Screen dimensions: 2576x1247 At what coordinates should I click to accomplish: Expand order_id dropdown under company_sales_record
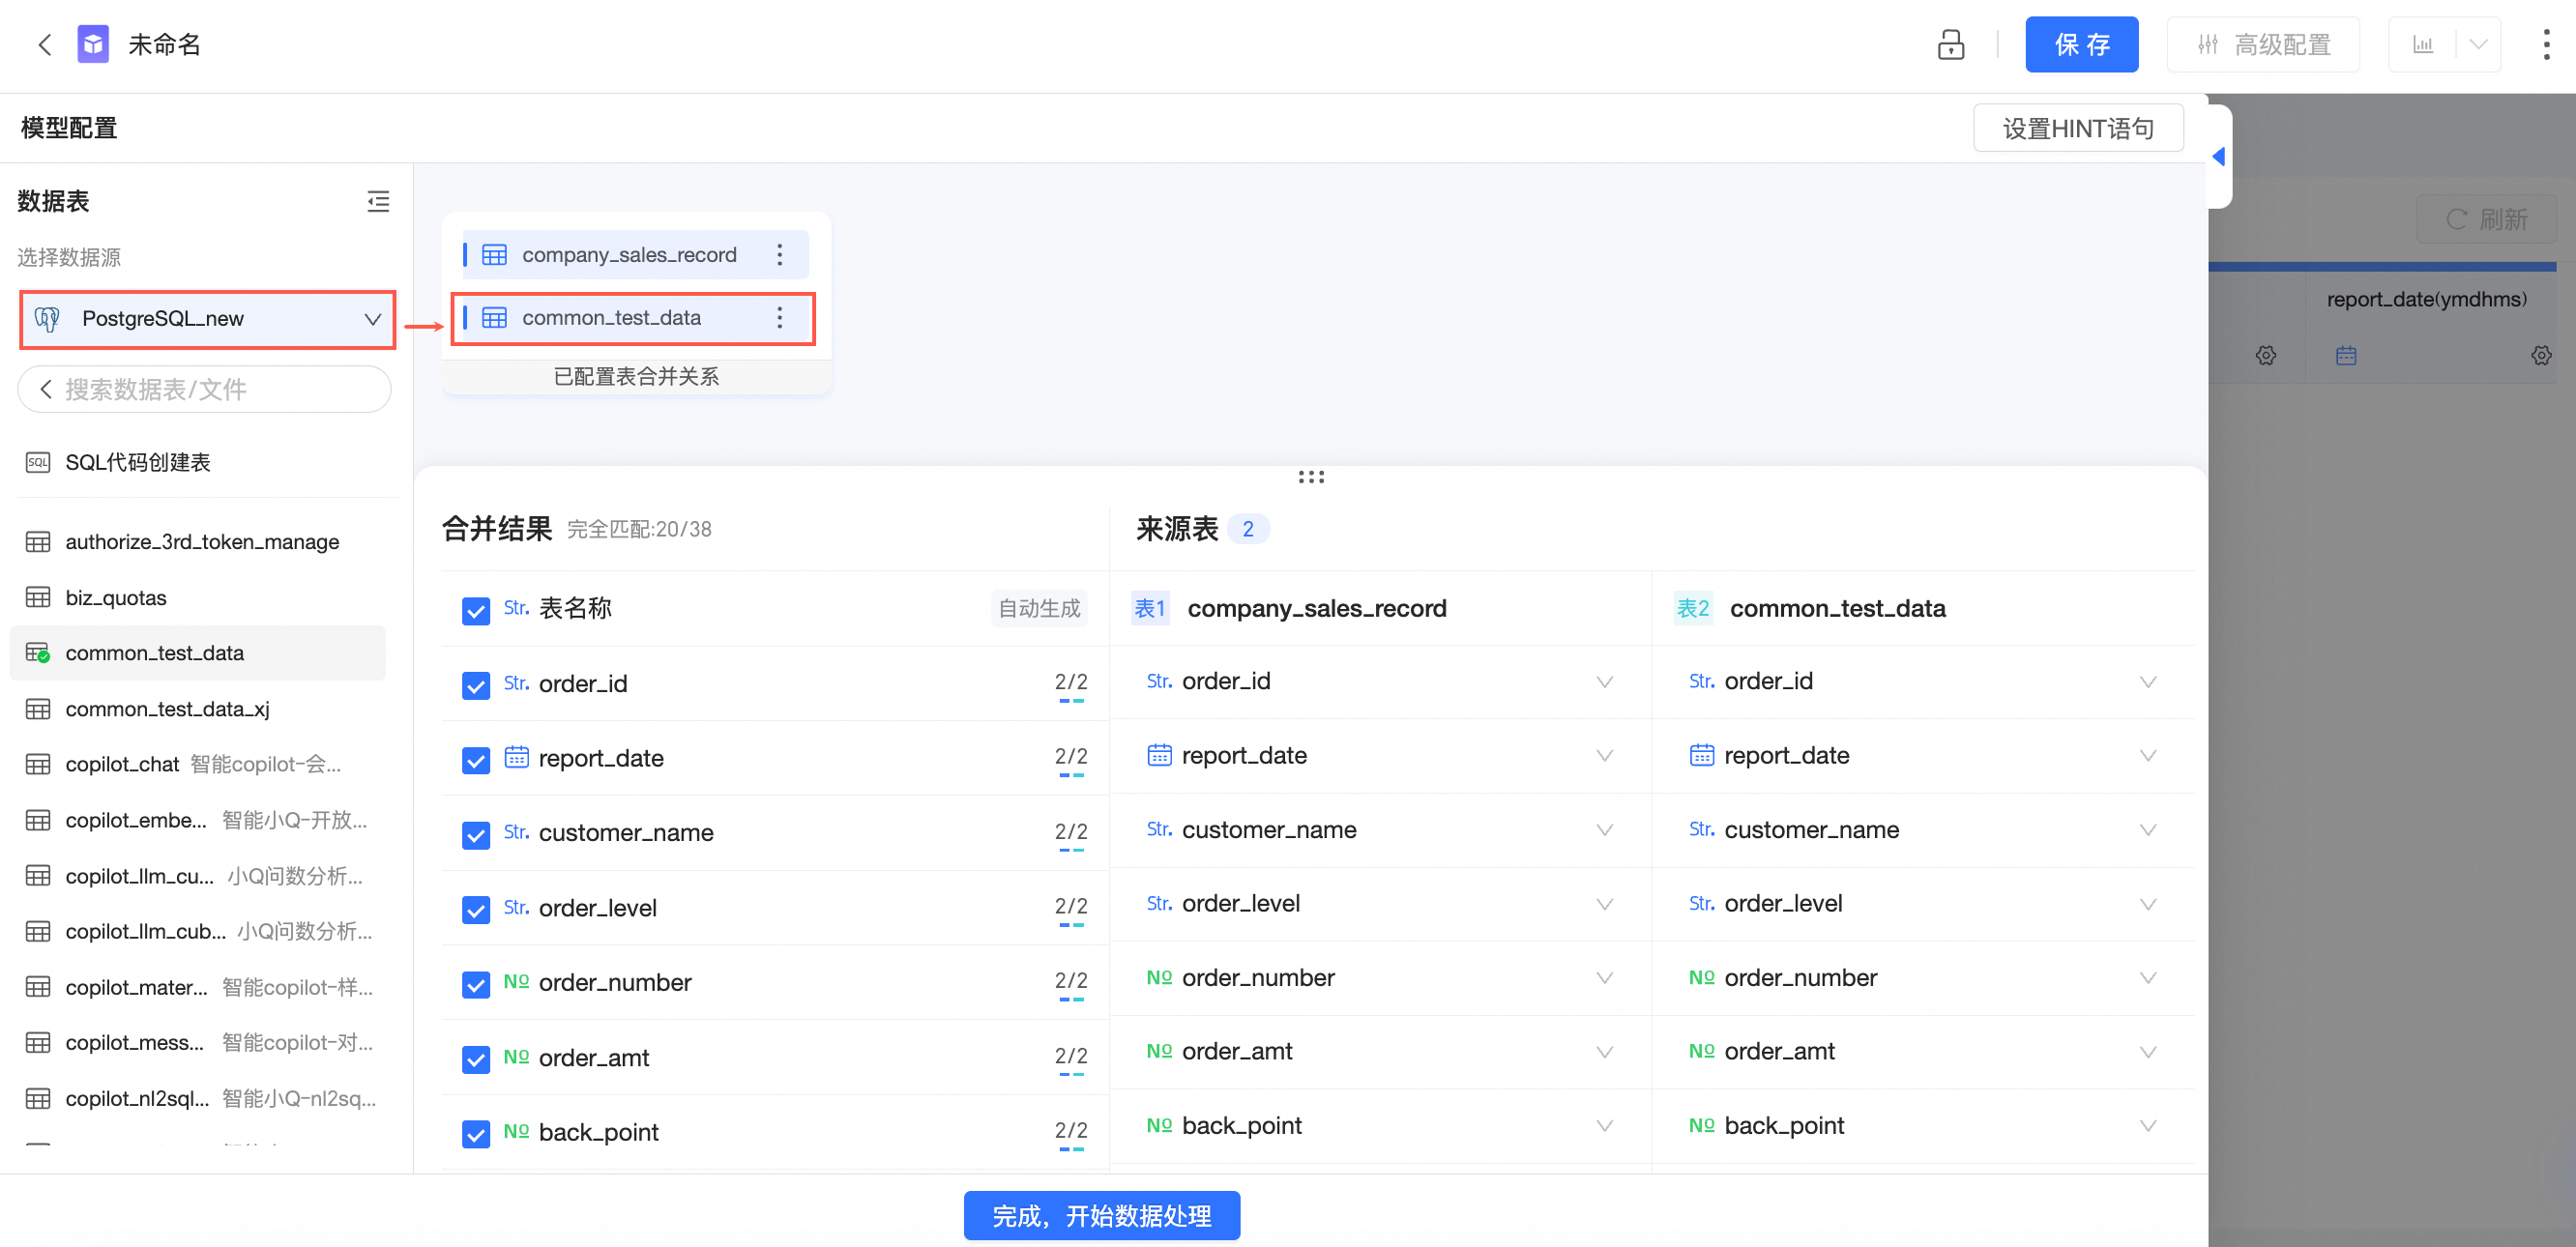[1604, 682]
